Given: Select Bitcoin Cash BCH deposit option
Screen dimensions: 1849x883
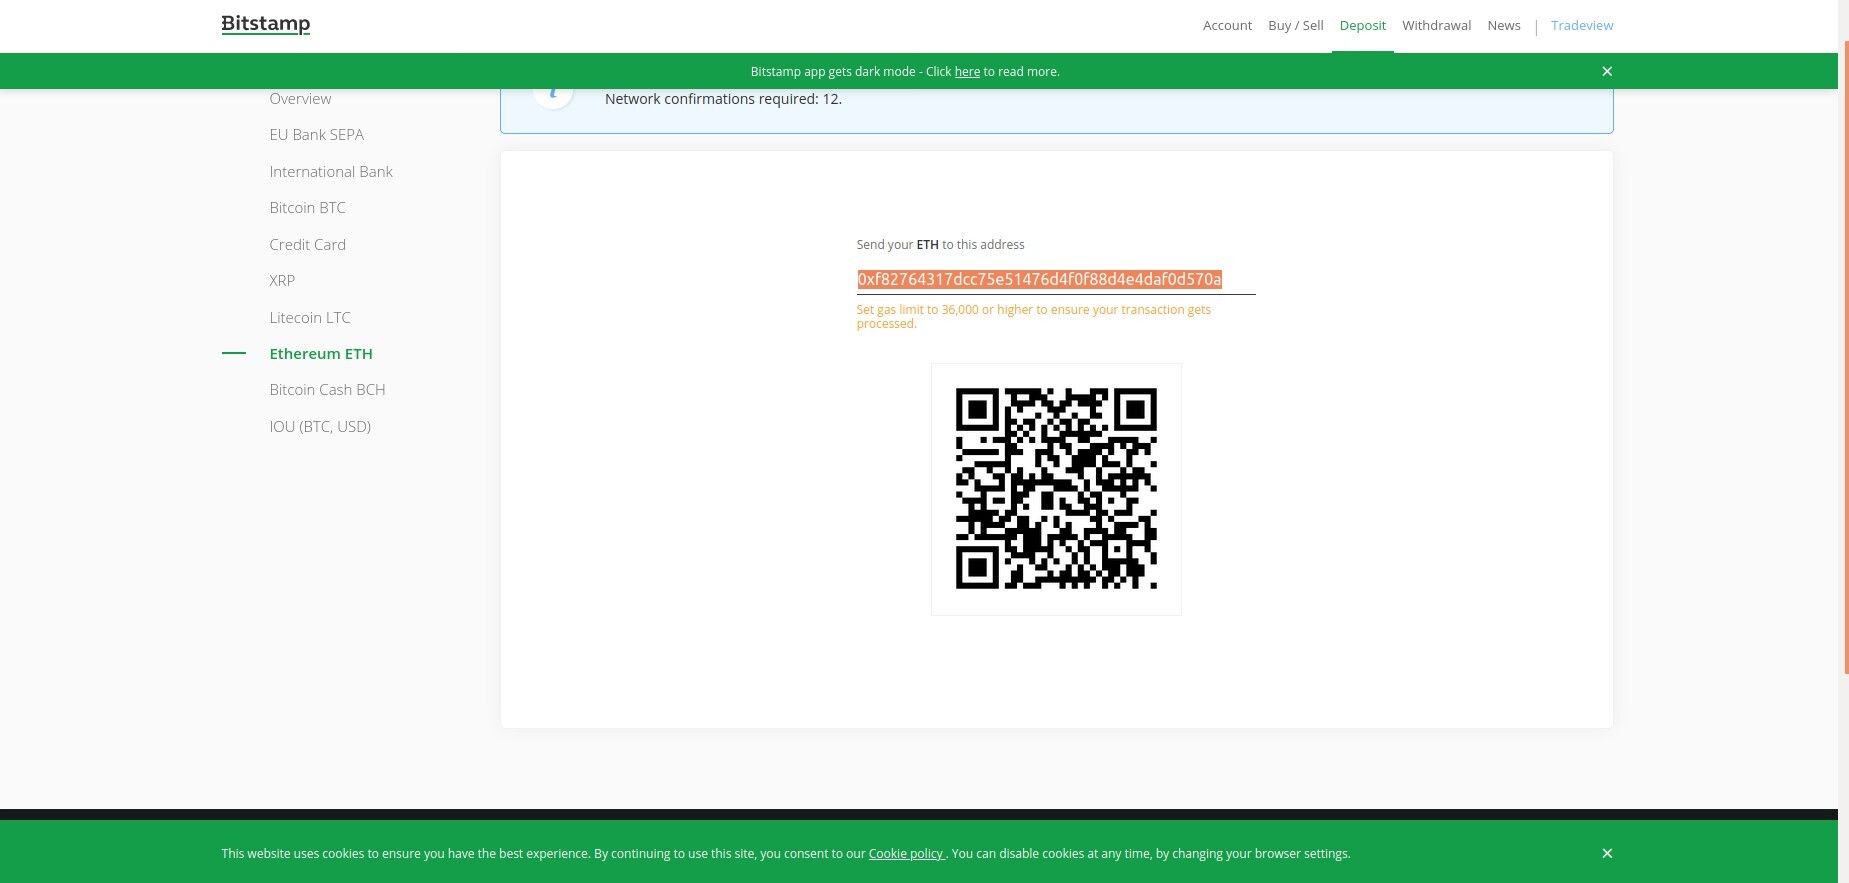Looking at the screenshot, I should click(x=327, y=390).
